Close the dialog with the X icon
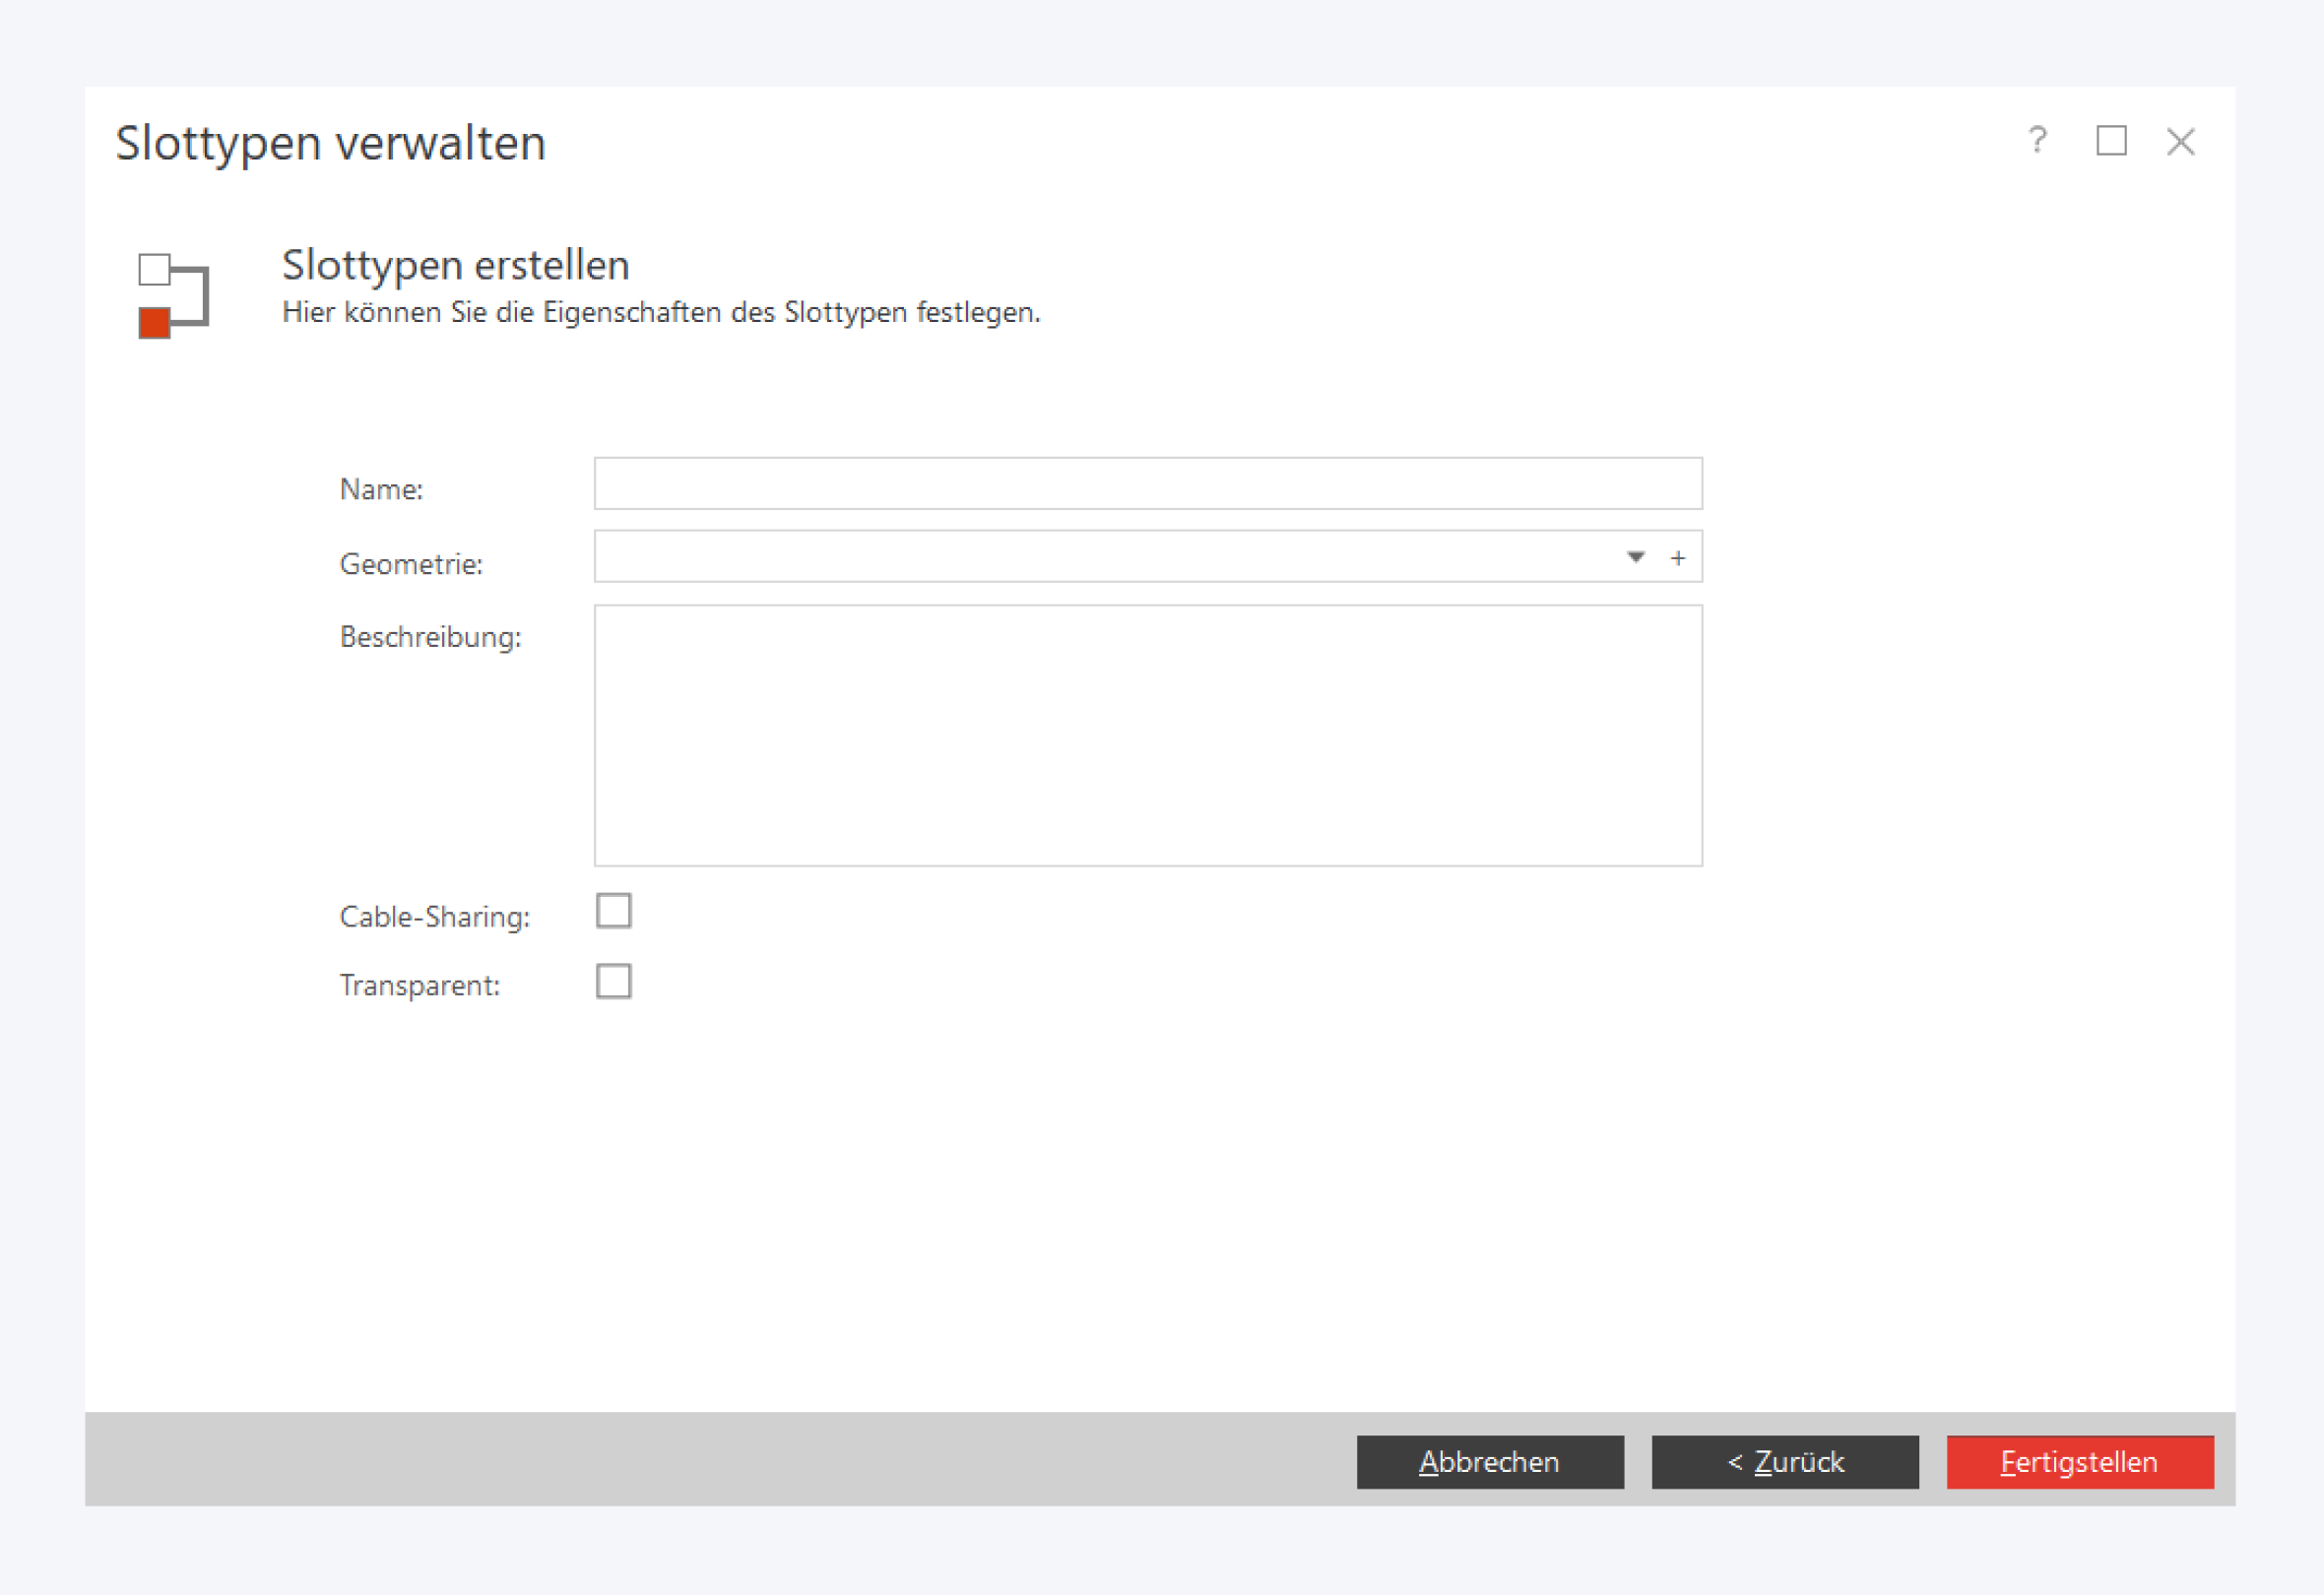Viewport: 2324px width, 1595px height. 2180,142
